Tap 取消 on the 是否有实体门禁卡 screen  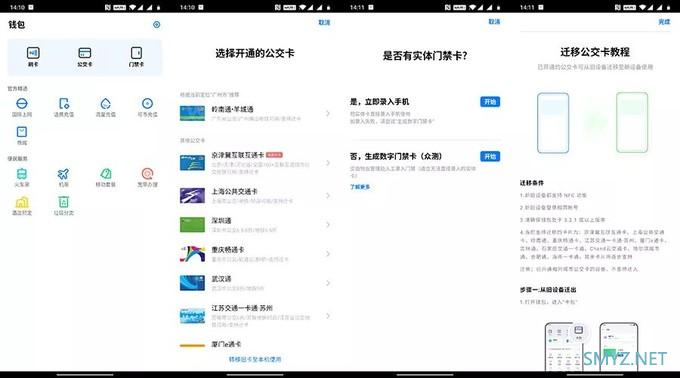coord(494,21)
